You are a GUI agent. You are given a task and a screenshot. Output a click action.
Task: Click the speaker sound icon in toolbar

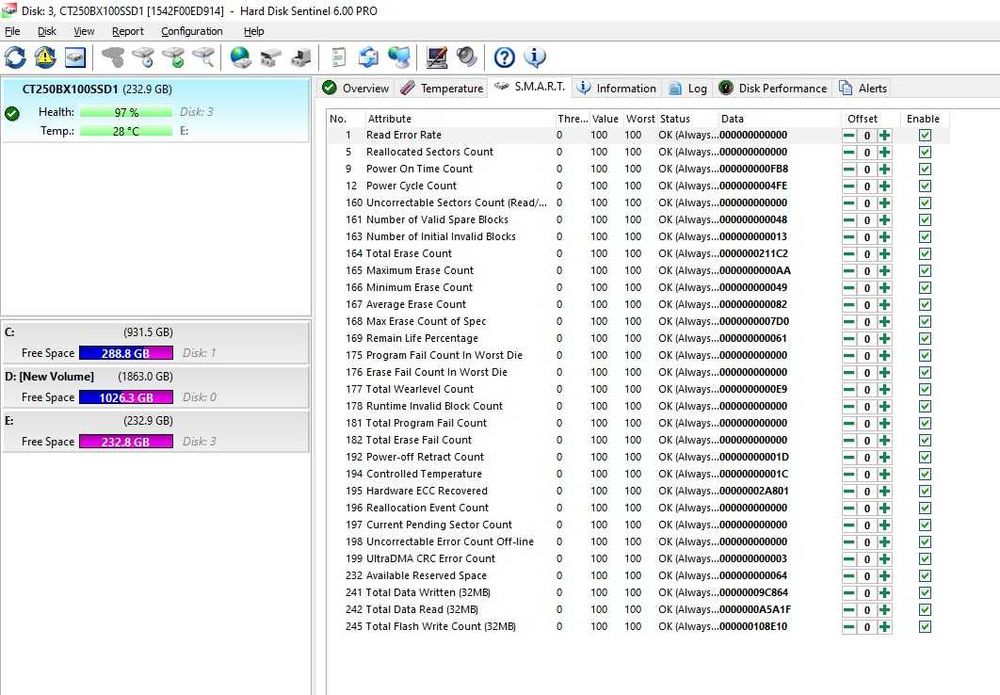click(467, 57)
